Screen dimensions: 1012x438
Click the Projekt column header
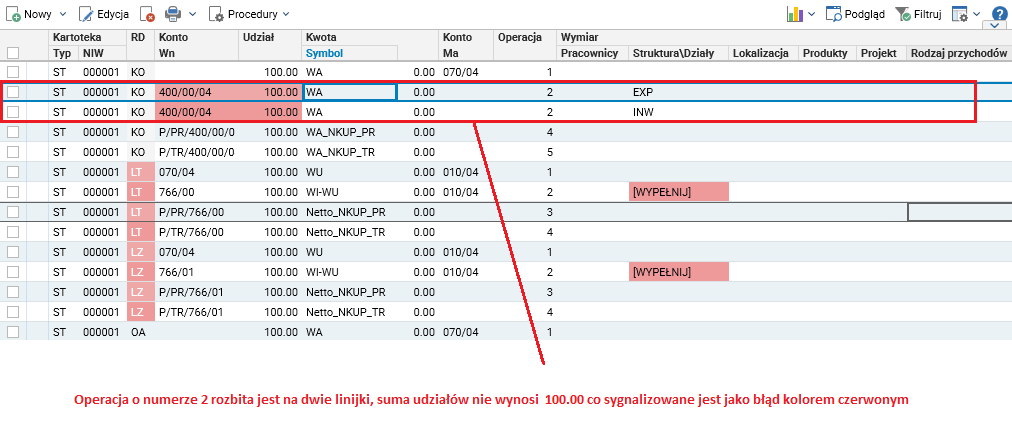[x=882, y=54]
